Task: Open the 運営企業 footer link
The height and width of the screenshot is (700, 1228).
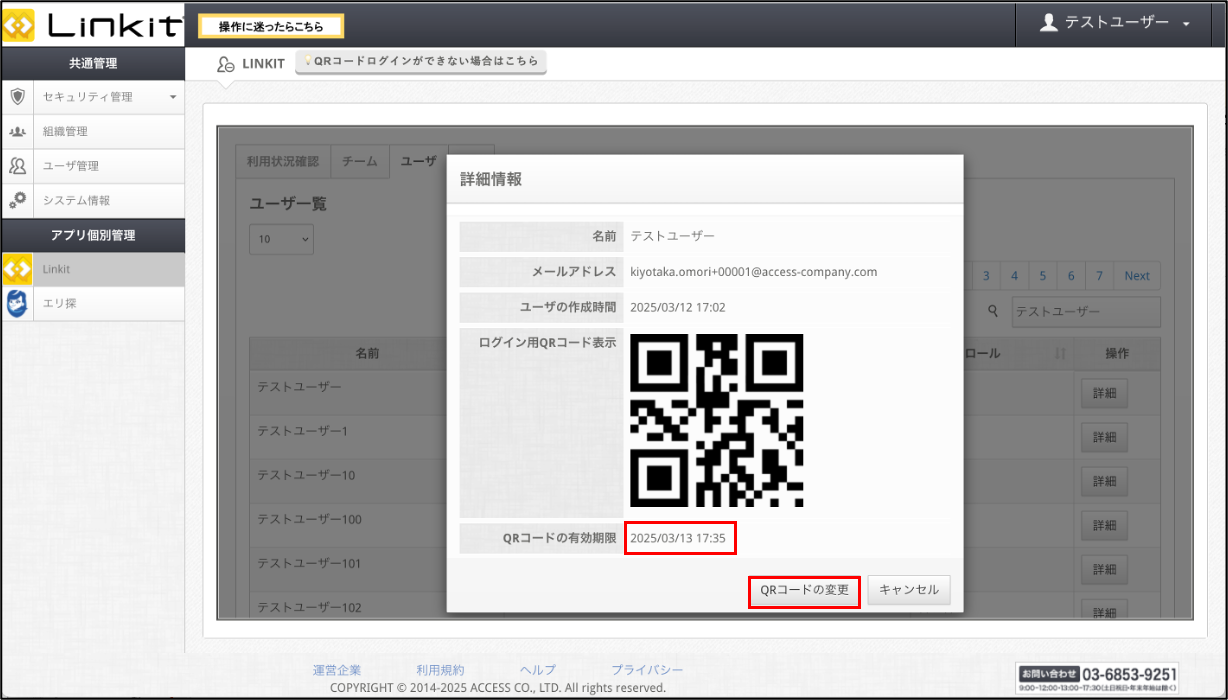Action: point(337,670)
